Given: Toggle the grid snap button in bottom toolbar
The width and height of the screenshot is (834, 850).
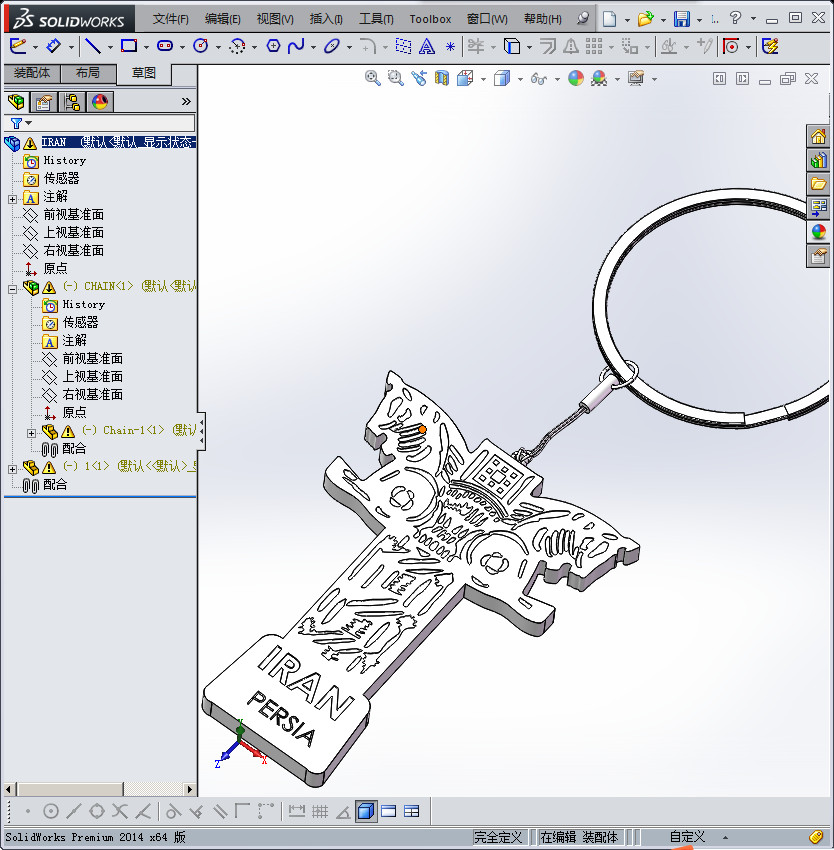Looking at the screenshot, I should [x=320, y=812].
